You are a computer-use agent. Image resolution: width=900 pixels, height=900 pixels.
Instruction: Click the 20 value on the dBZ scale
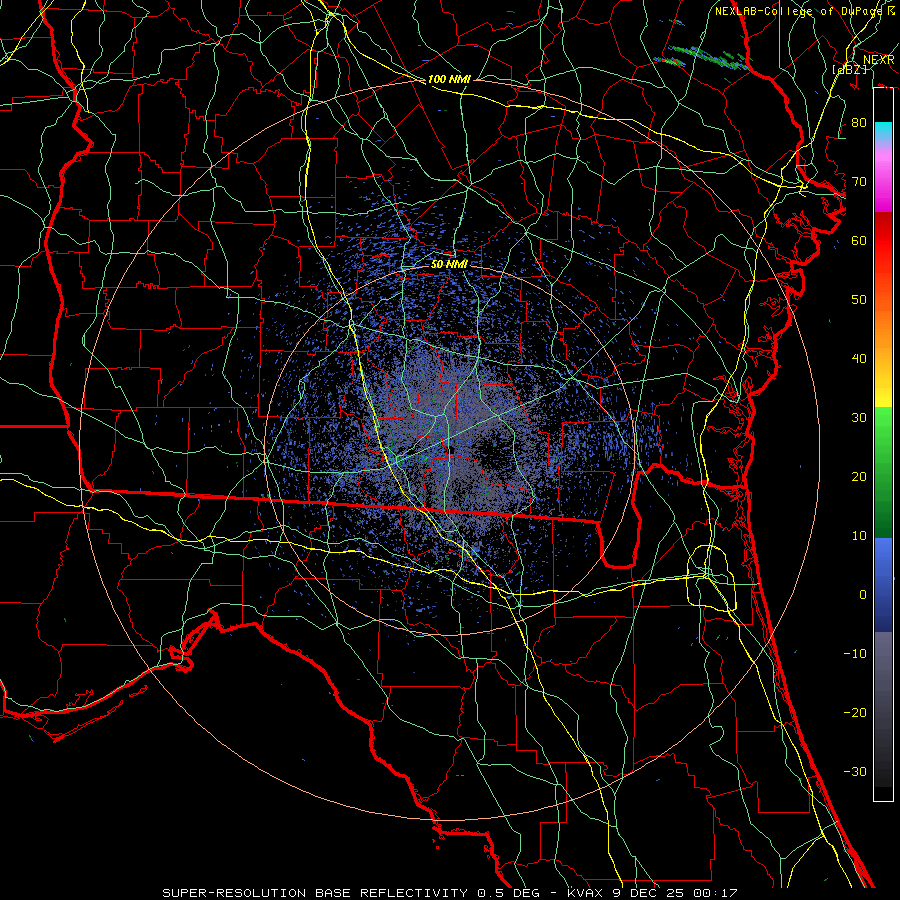[859, 476]
